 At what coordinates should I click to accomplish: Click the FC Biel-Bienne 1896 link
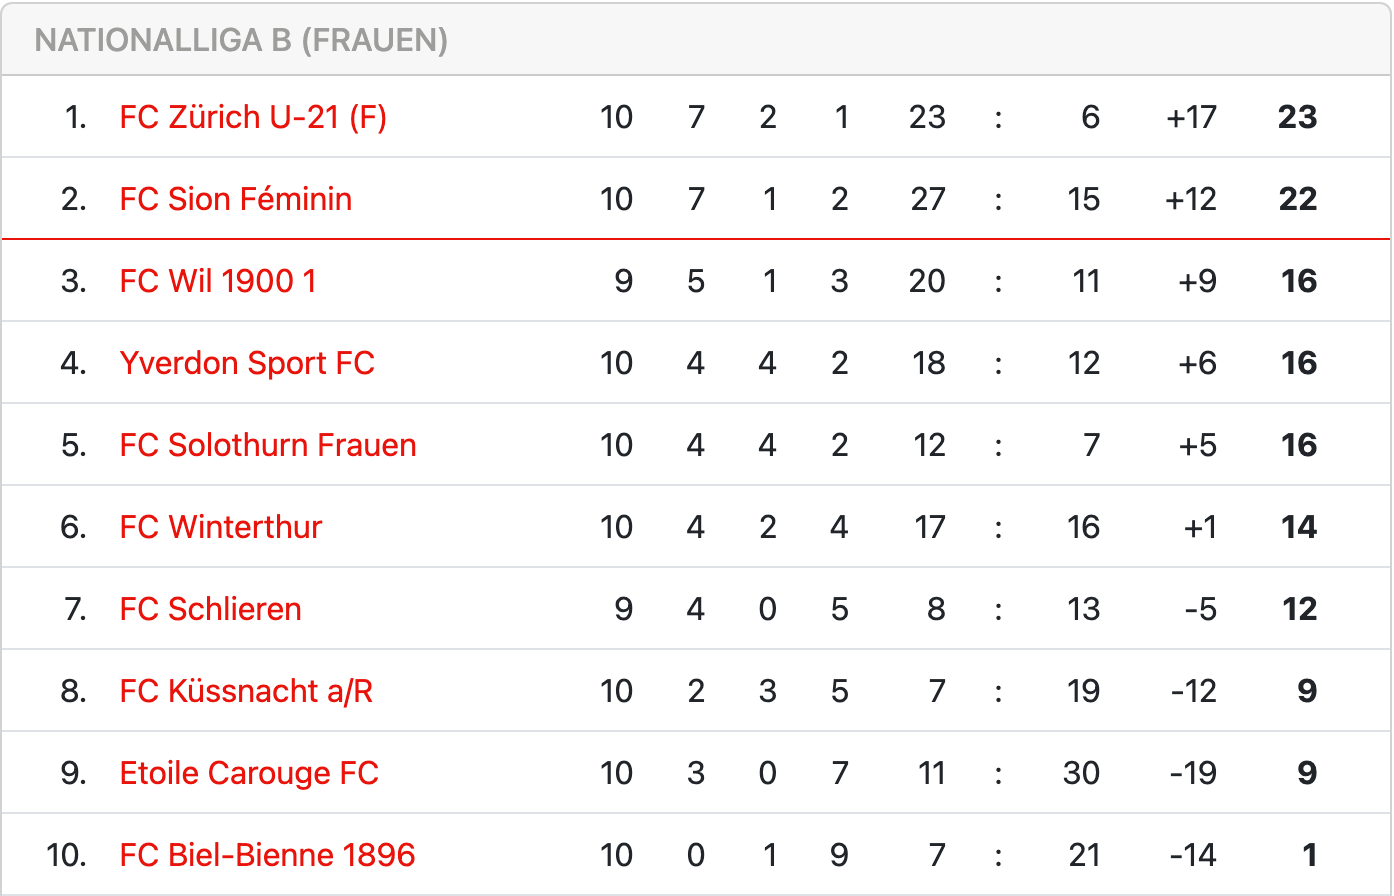tap(267, 855)
